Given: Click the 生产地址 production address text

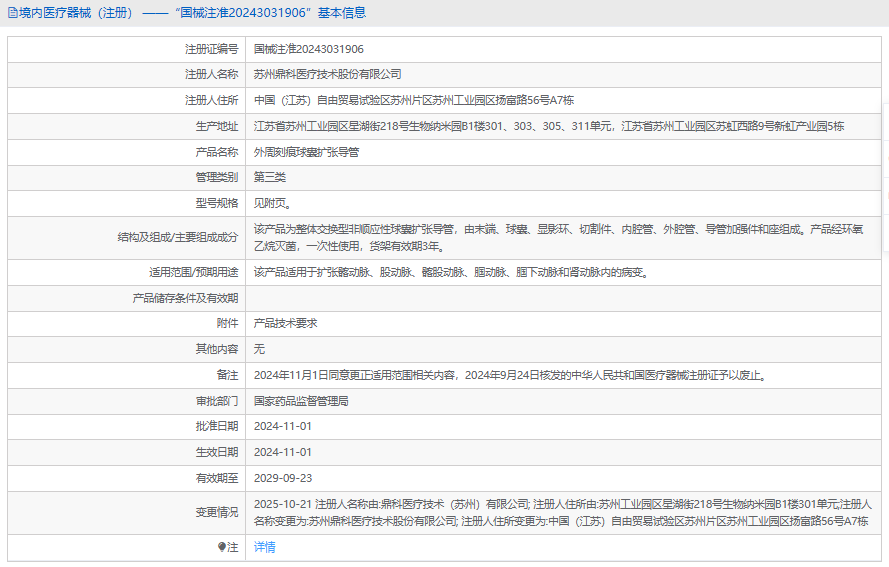Looking at the screenshot, I should click(x=548, y=126).
